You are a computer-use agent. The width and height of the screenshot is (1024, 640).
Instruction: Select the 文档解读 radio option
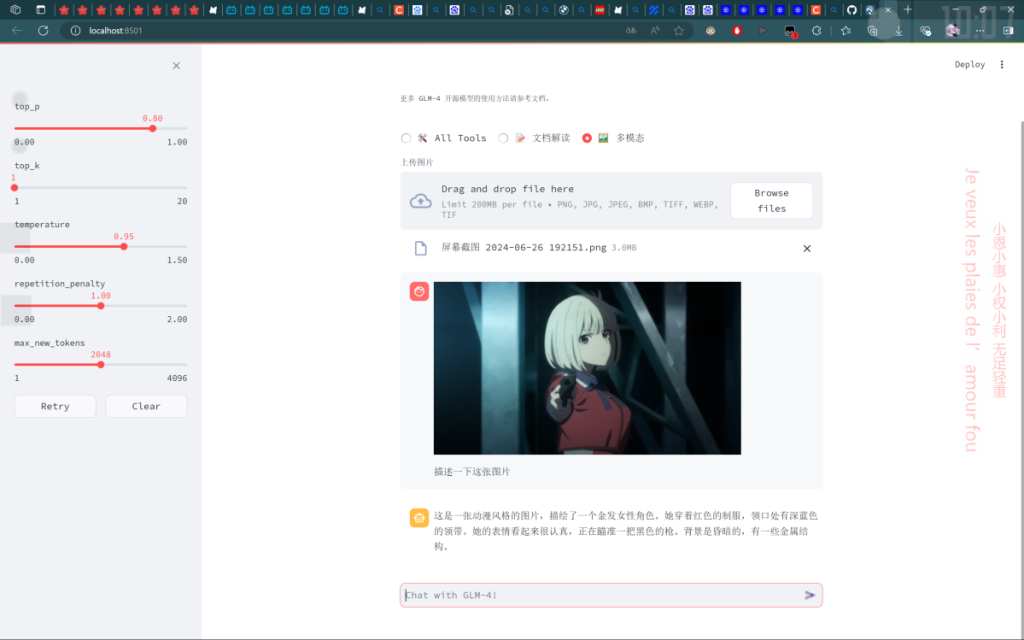(x=505, y=138)
